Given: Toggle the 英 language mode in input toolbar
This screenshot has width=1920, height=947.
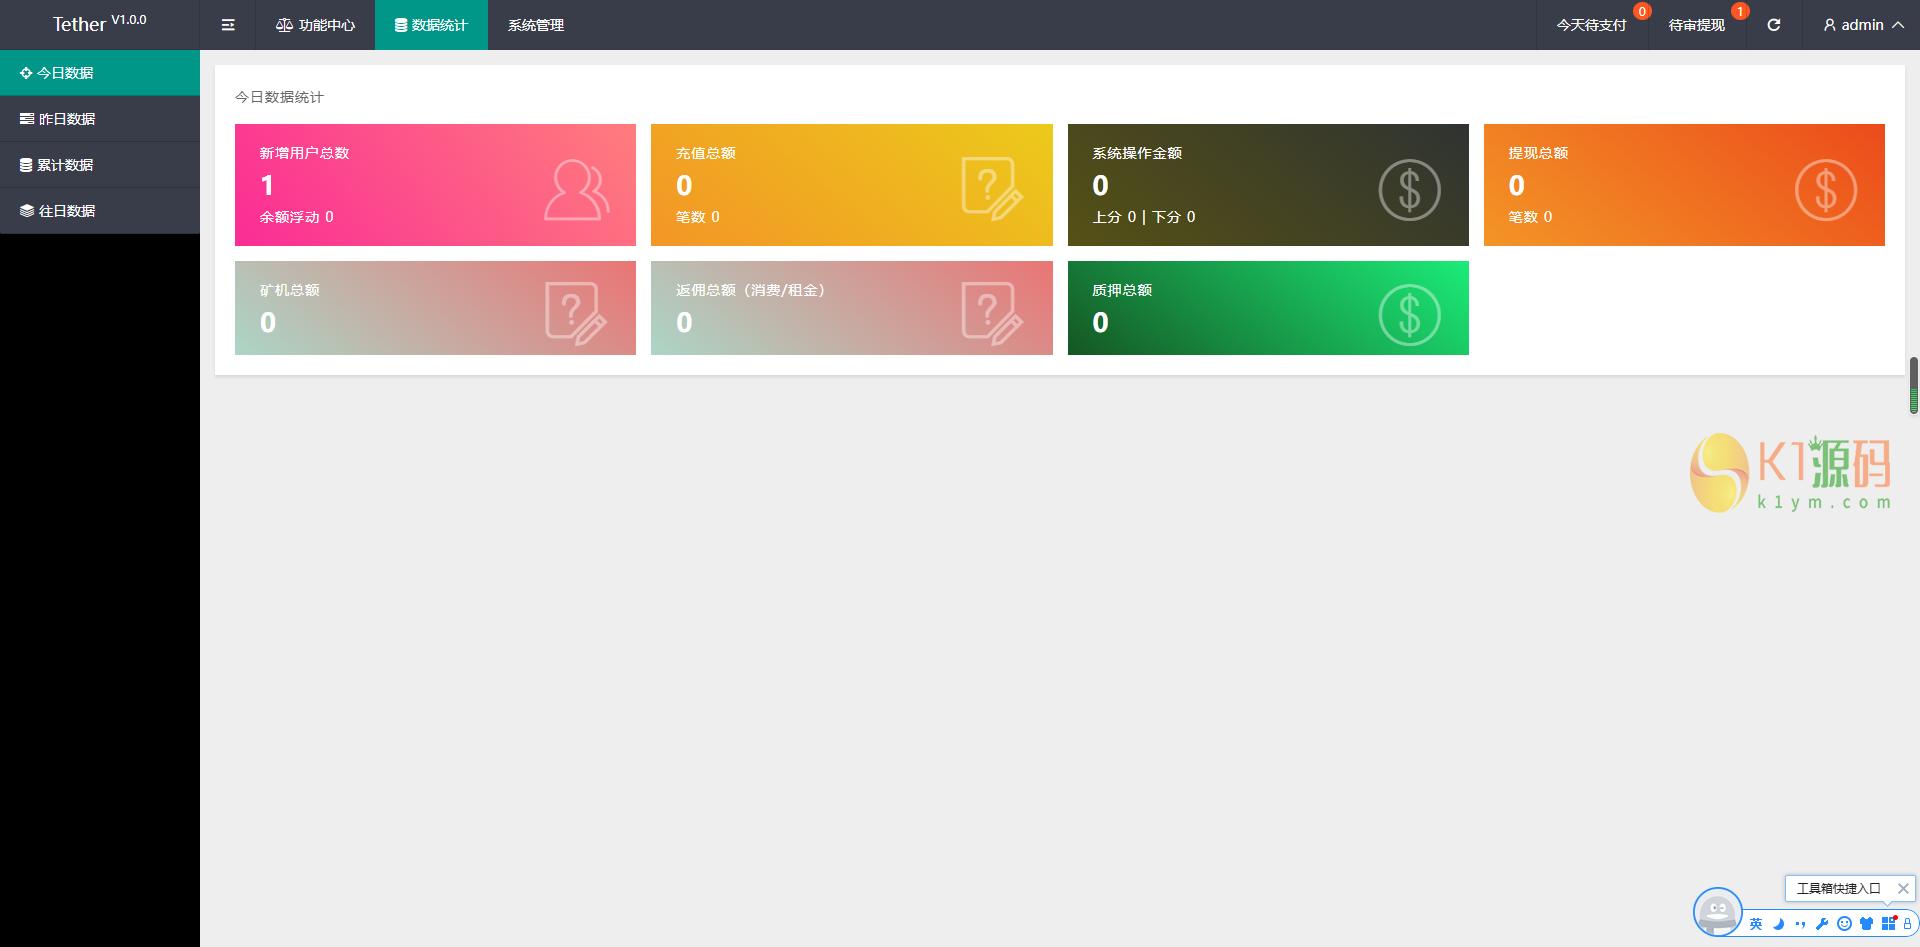Looking at the screenshot, I should pyautogui.click(x=1756, y=924).
